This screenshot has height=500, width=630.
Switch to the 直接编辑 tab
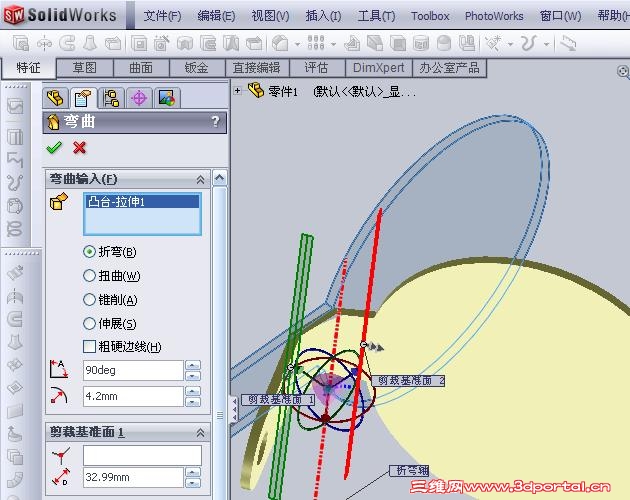(x=257, y=68)
